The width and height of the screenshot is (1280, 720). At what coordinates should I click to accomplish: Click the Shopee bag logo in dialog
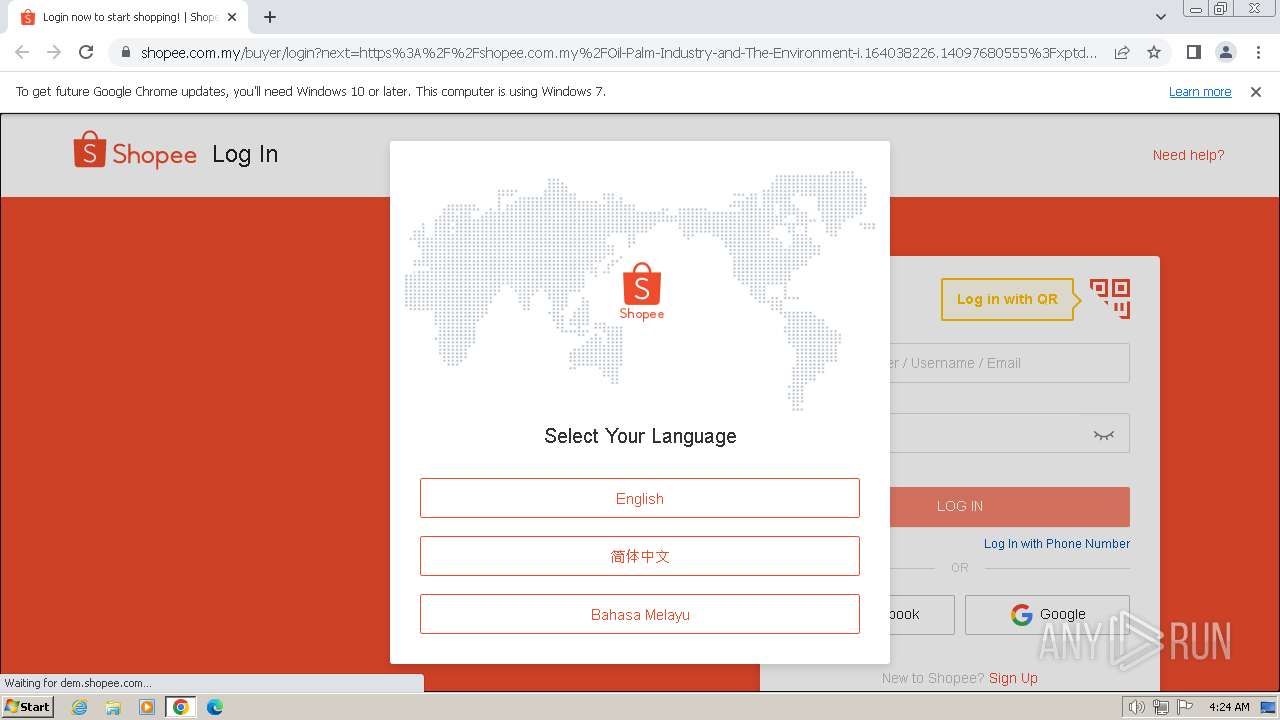click(642, 291)
